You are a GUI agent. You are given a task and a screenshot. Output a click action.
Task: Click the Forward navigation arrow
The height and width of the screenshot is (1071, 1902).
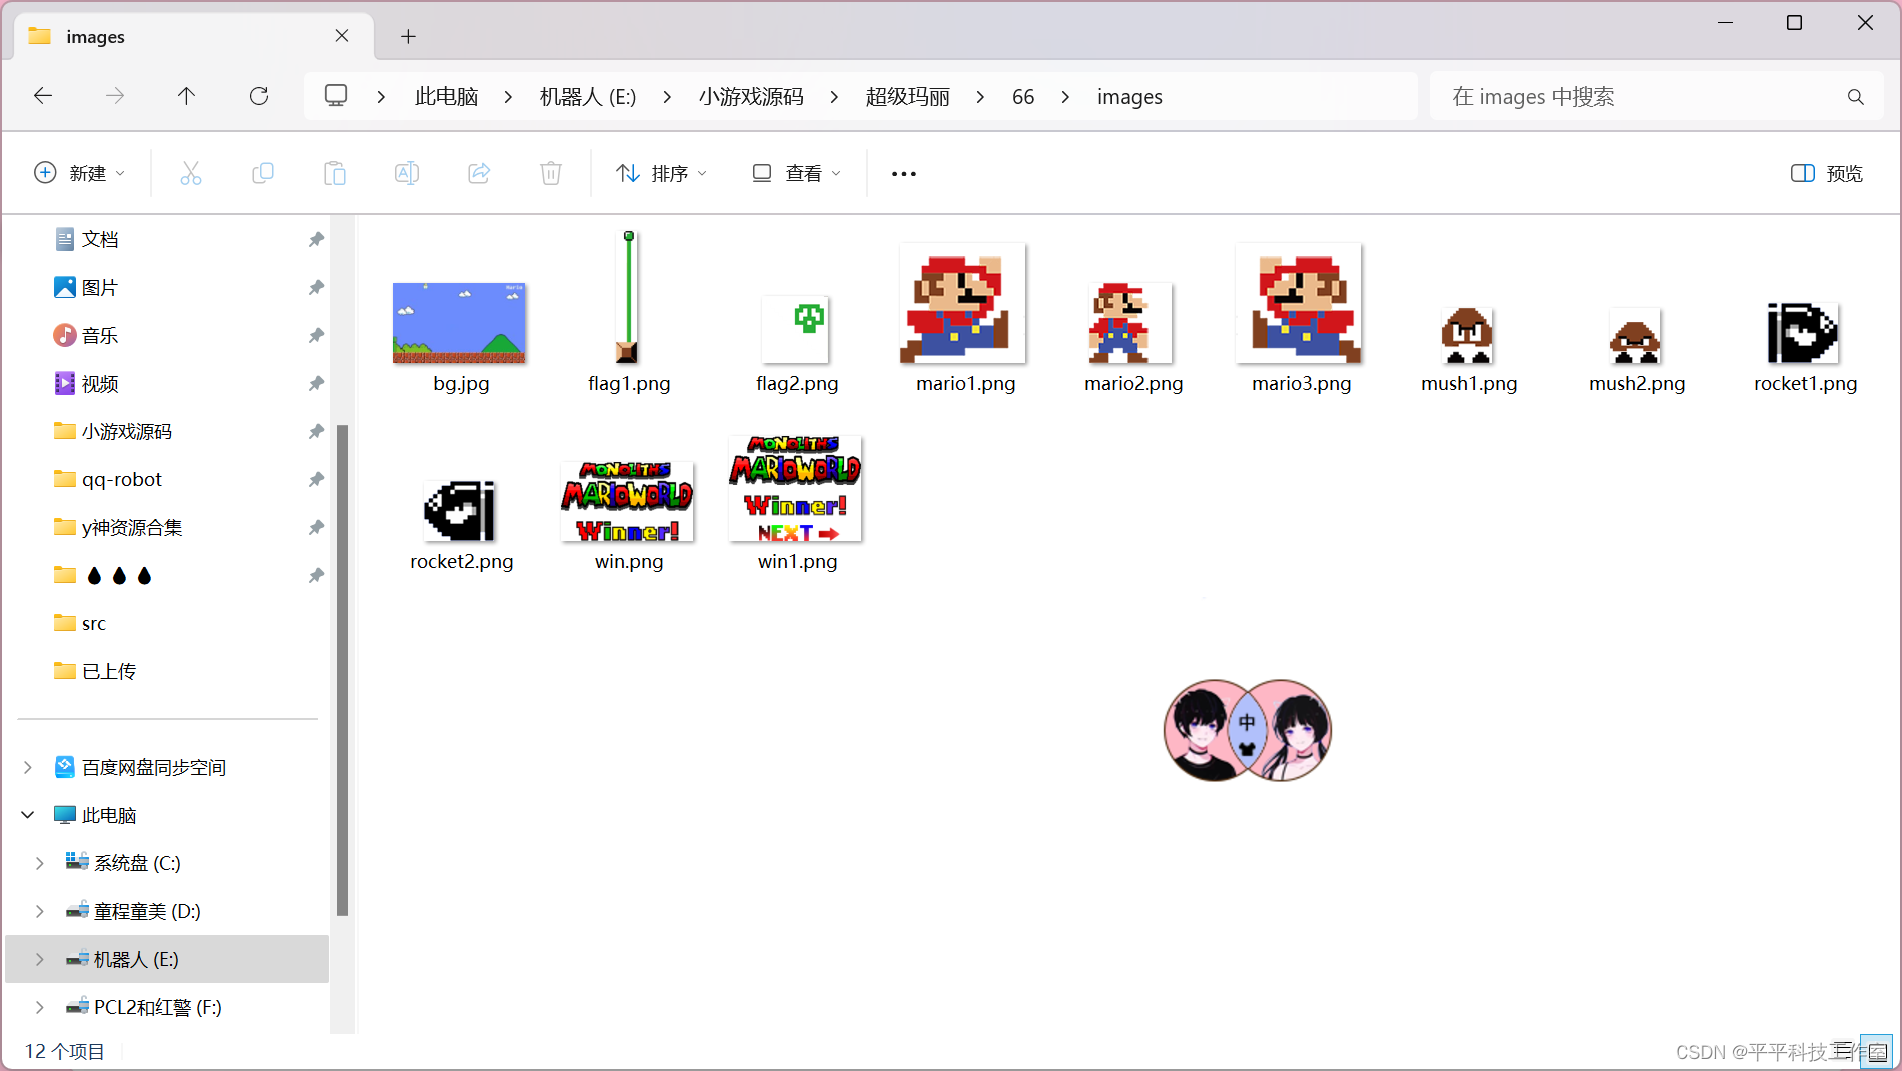click(x=115, y=96)
